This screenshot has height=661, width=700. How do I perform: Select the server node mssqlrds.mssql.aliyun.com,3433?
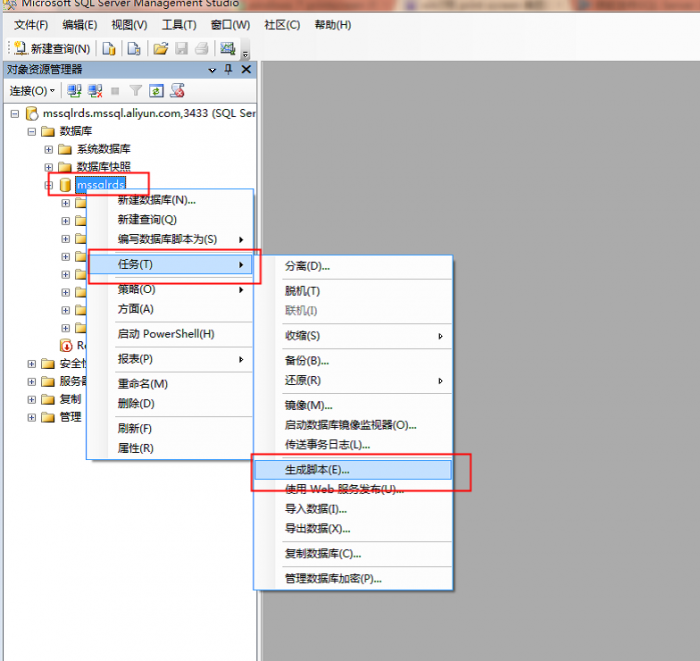pyautogui.click(x=149, y=113)
